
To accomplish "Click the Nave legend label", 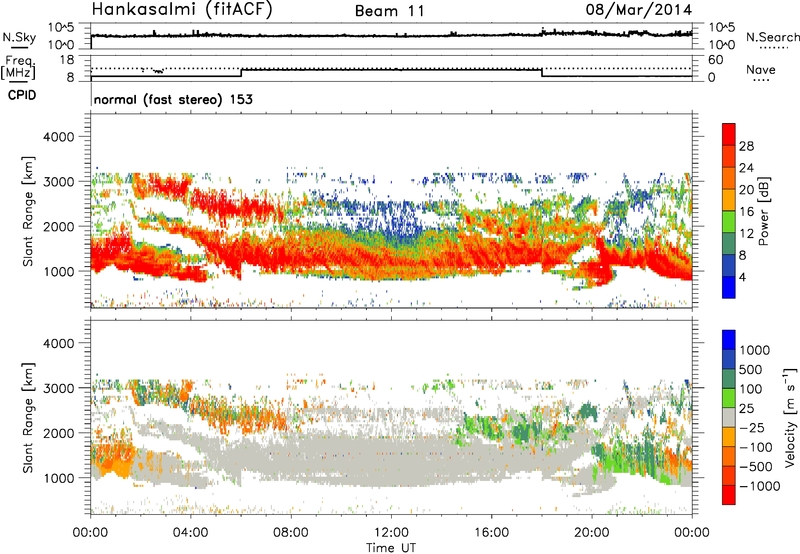I will [x=761, y=69].
